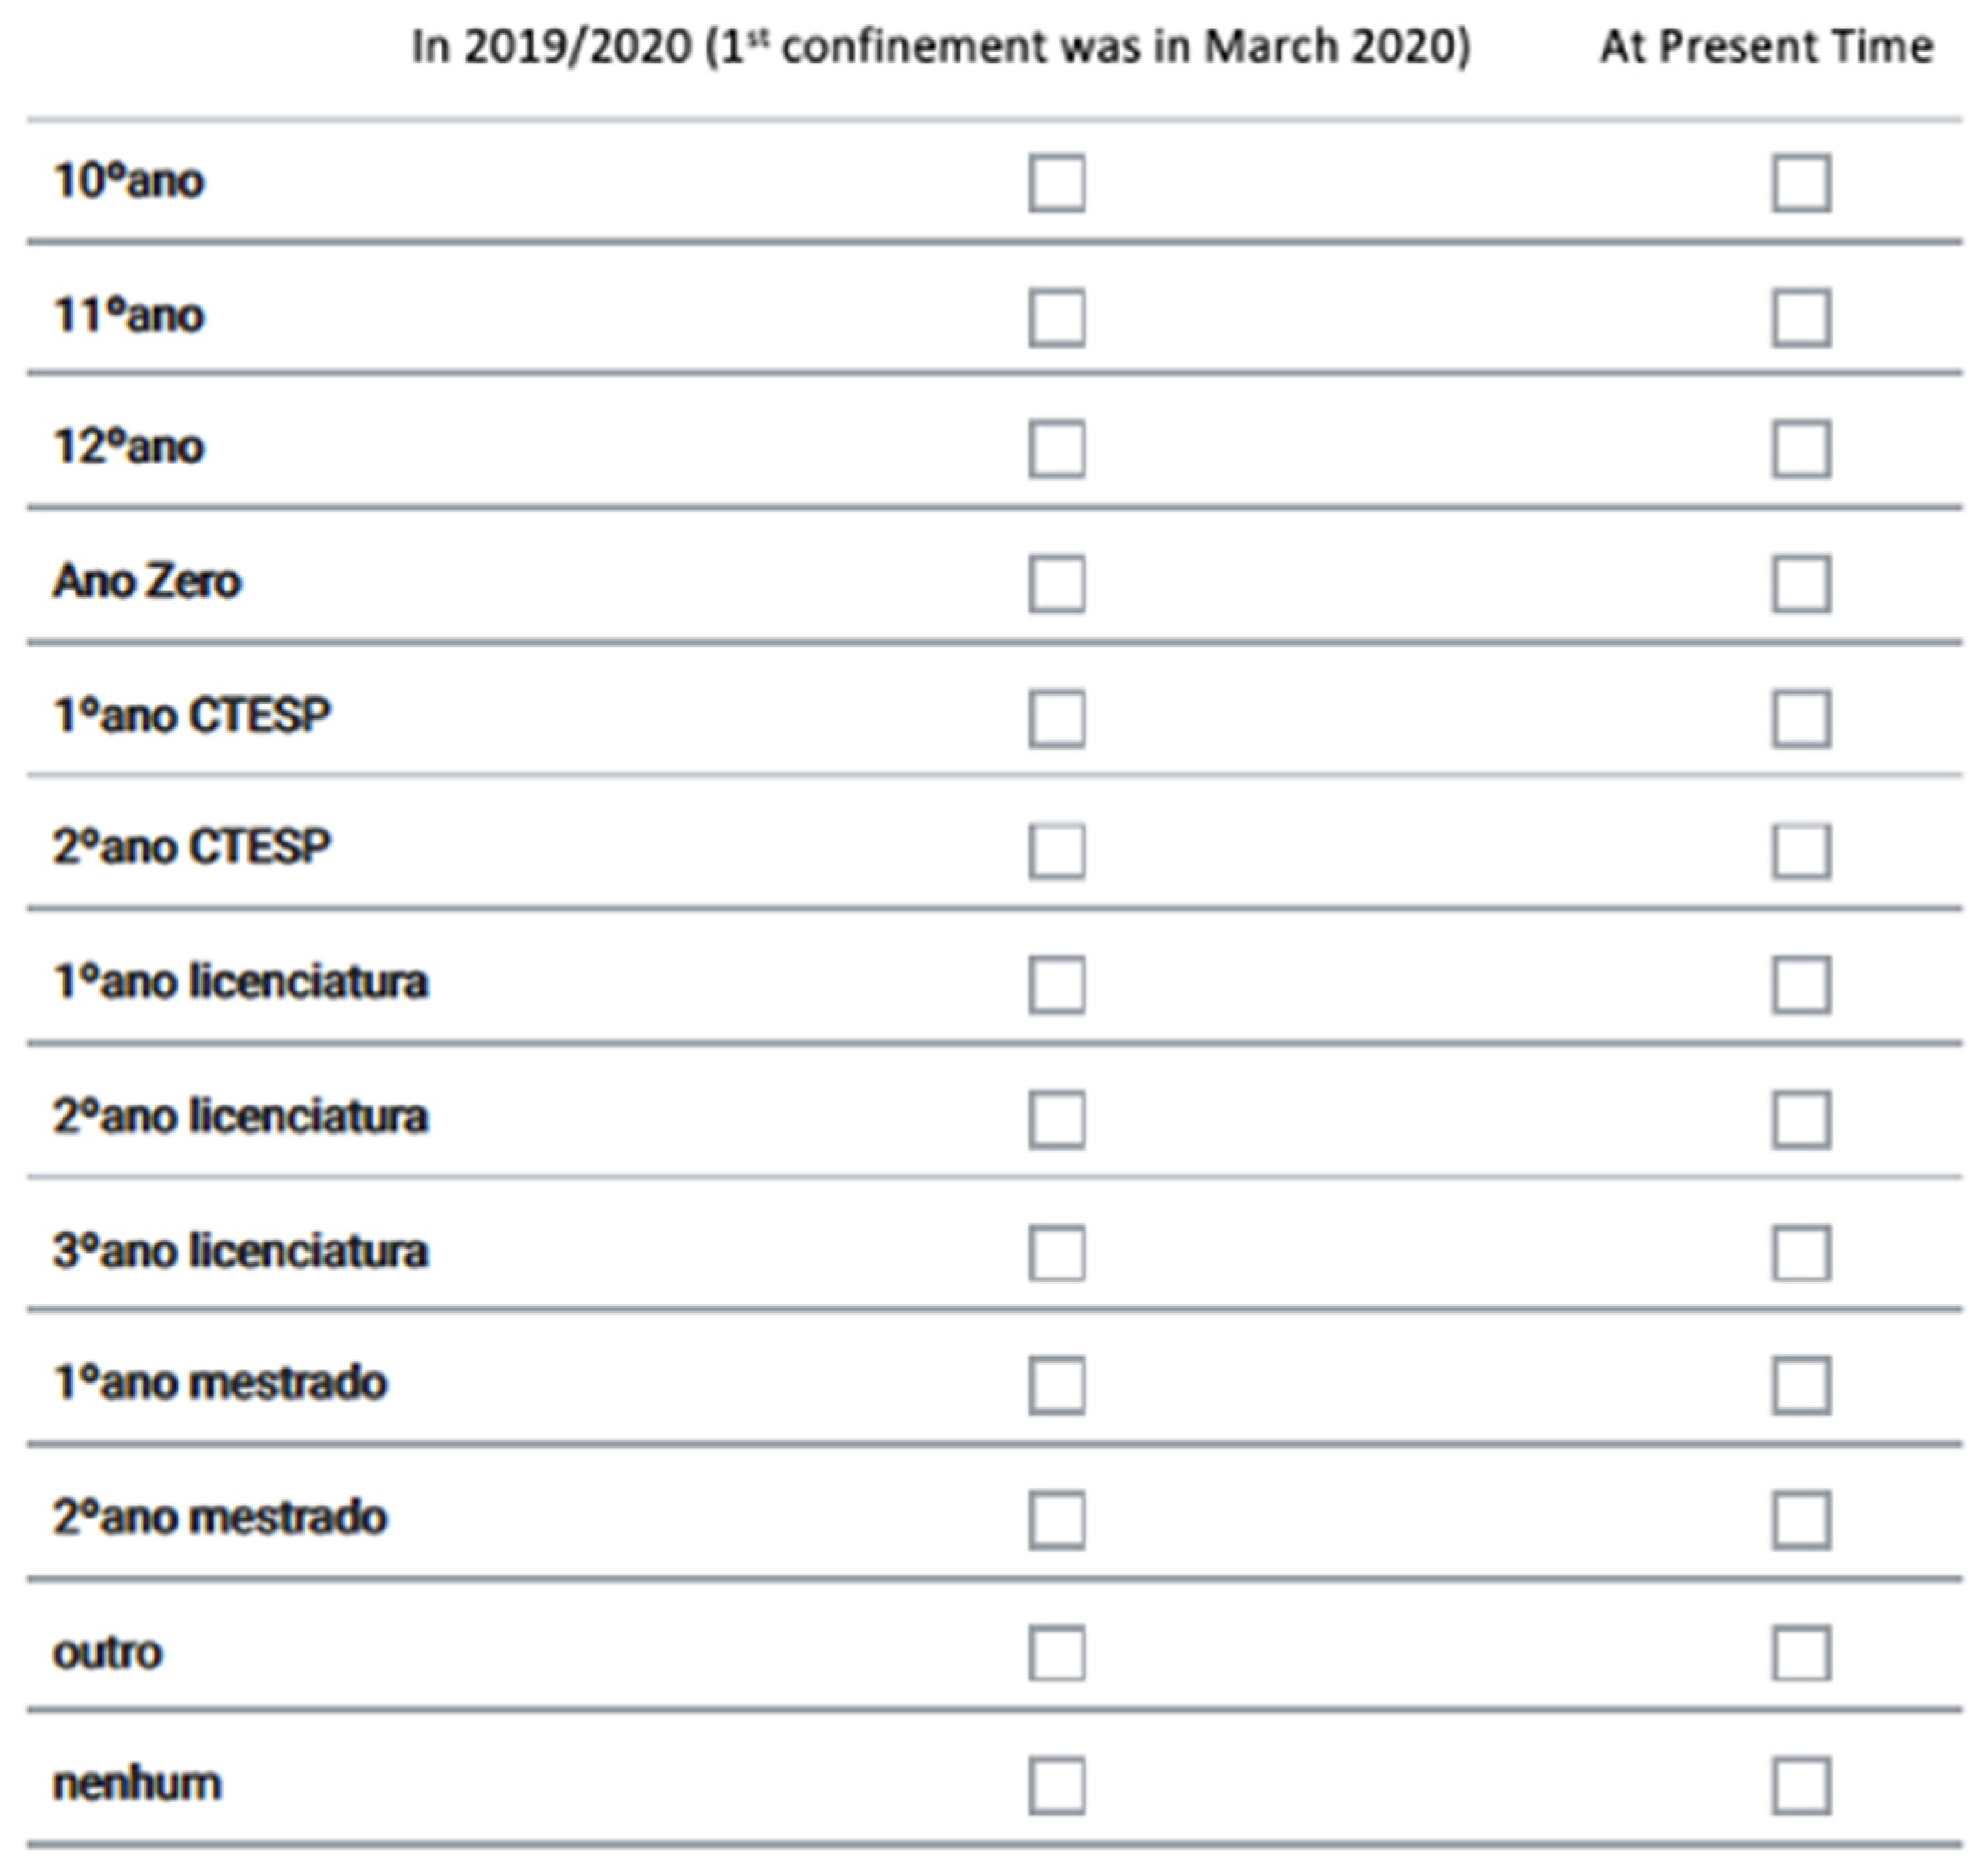Check Ano Zero for 2019/2020
The height and width of the screenshot is (1867, 1988).
(1056, 583)
